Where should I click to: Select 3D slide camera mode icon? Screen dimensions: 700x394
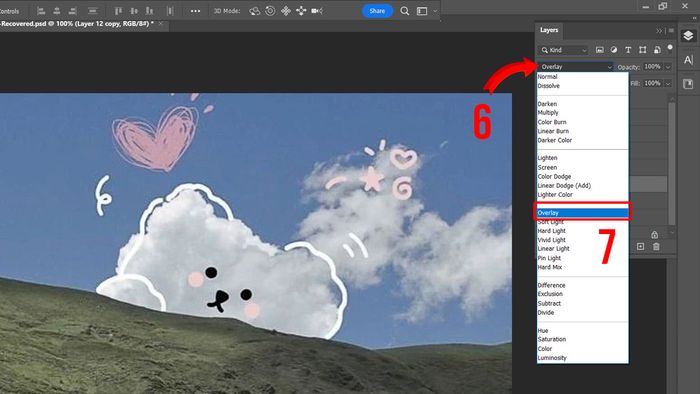(x=301, y=11)
